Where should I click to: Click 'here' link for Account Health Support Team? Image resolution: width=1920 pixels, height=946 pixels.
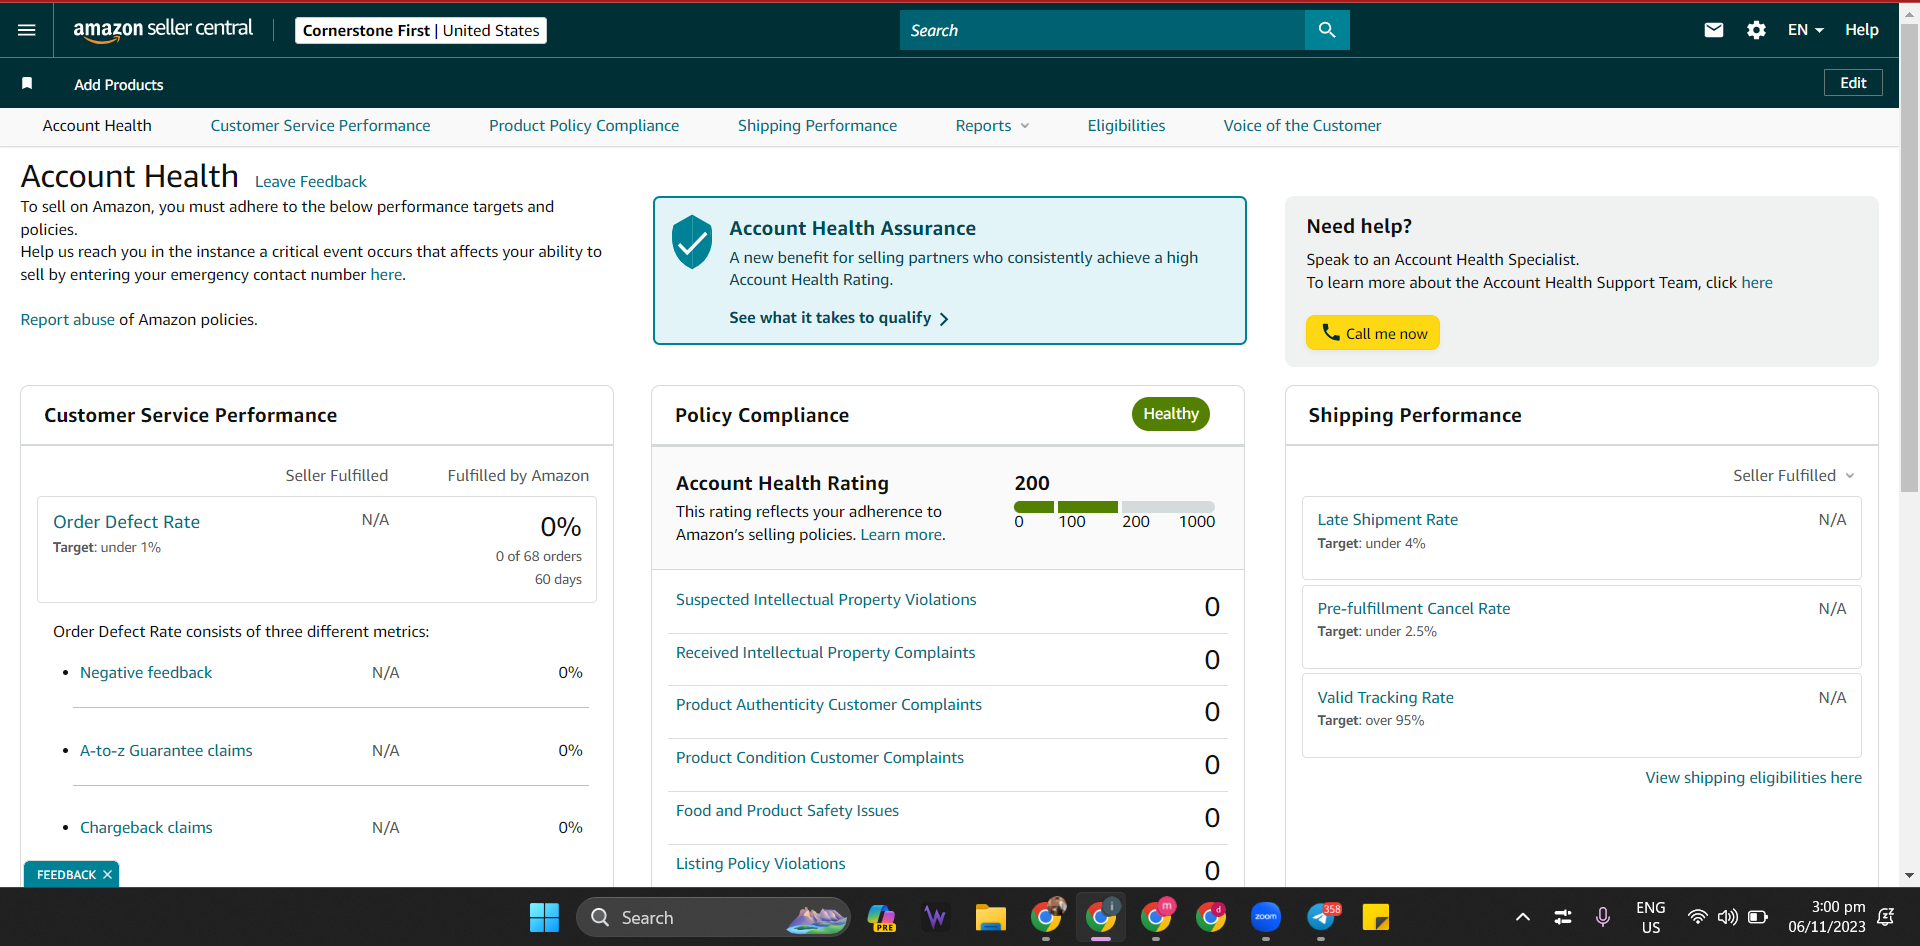(x=1757, y=283)
